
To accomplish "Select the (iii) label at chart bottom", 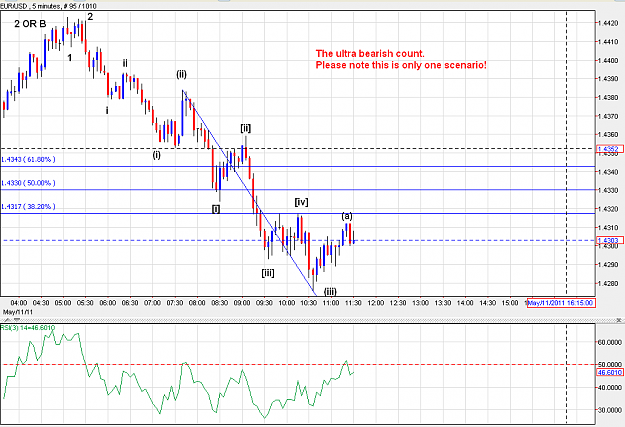I will 330,291.
